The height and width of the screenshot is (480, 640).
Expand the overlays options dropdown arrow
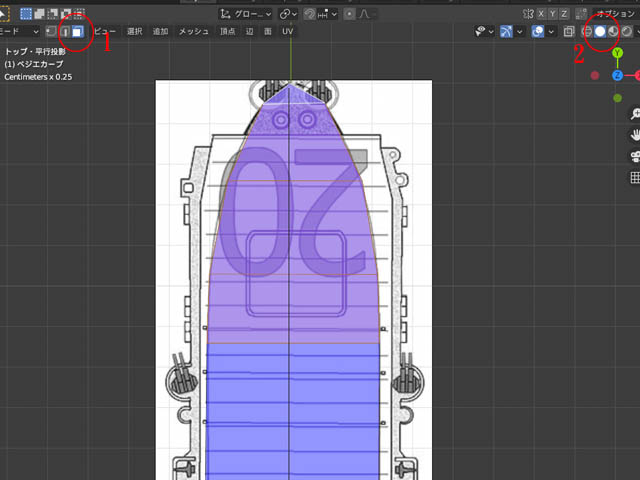(551, 31)
